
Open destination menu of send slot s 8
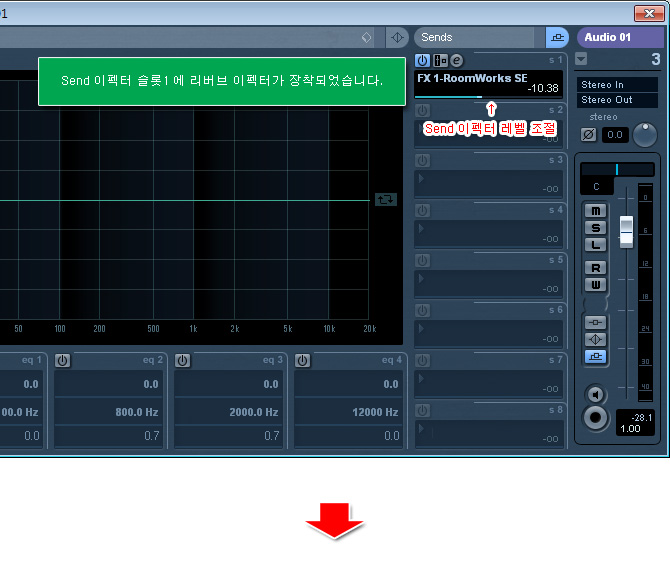tap(421, 429)
